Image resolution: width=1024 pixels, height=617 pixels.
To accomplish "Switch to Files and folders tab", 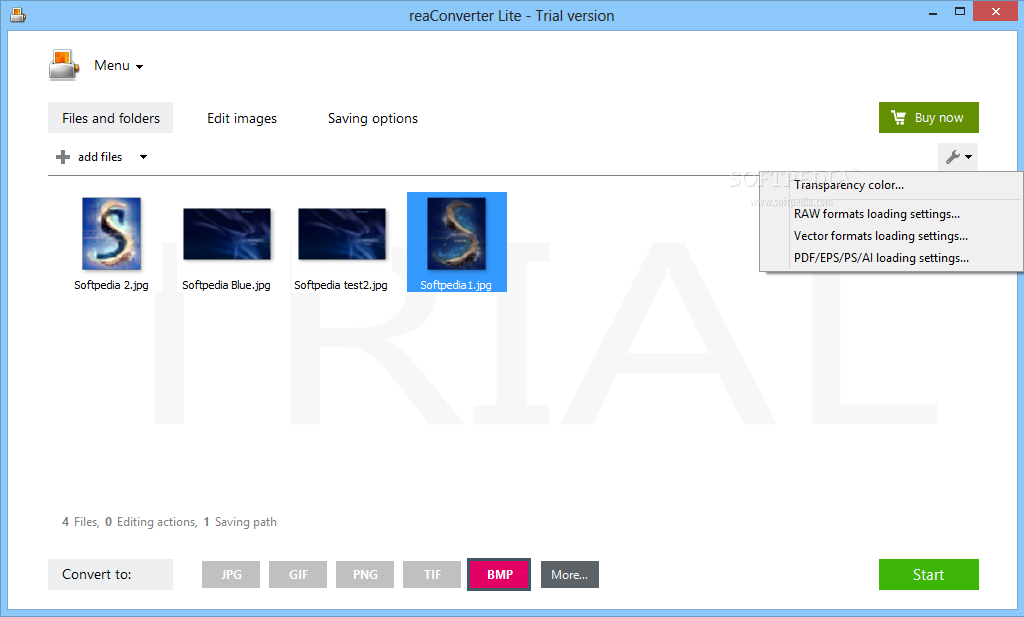I will [x=110, y=118].
